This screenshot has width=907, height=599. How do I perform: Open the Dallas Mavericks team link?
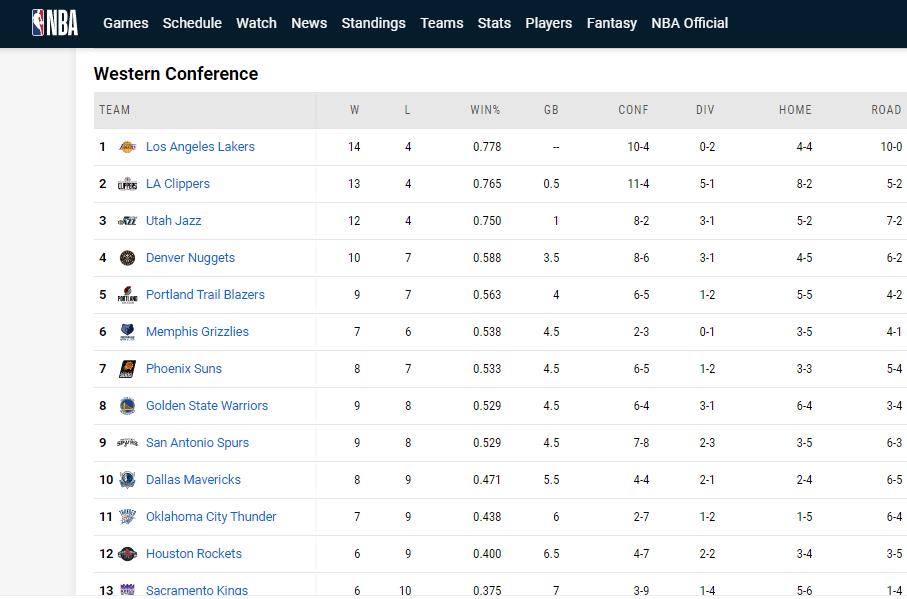tap(193, 480)
